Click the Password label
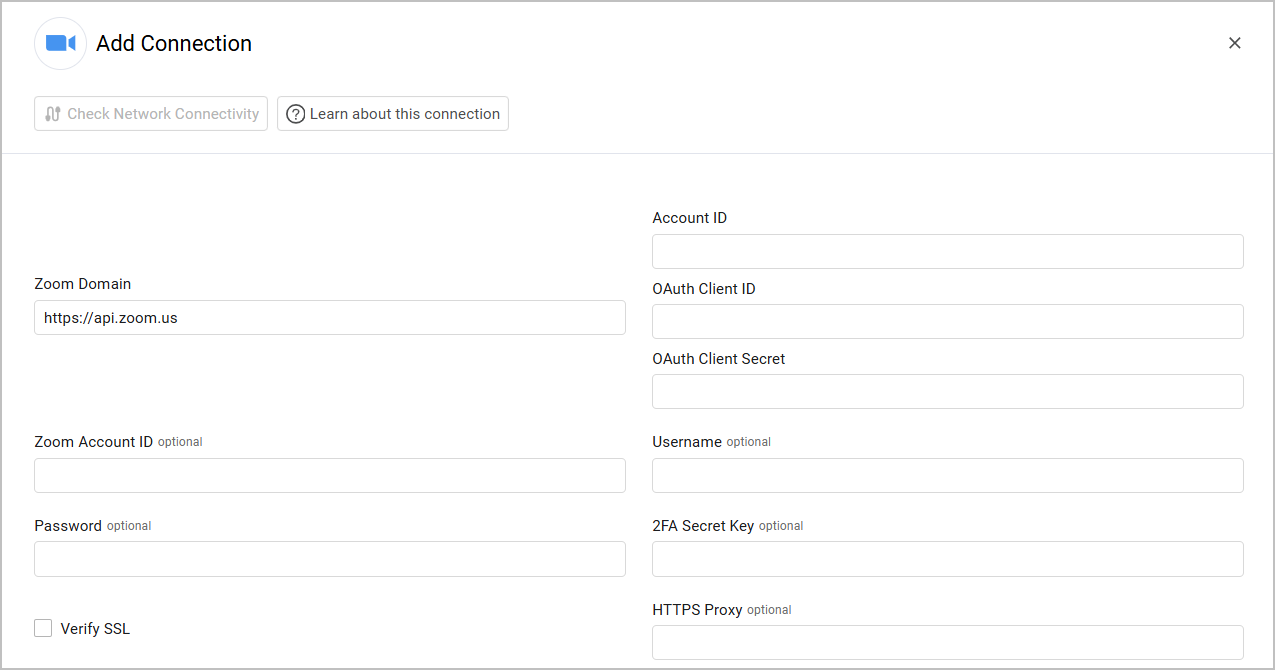This screenshot has height=670, width=1275. click(68, 525)
